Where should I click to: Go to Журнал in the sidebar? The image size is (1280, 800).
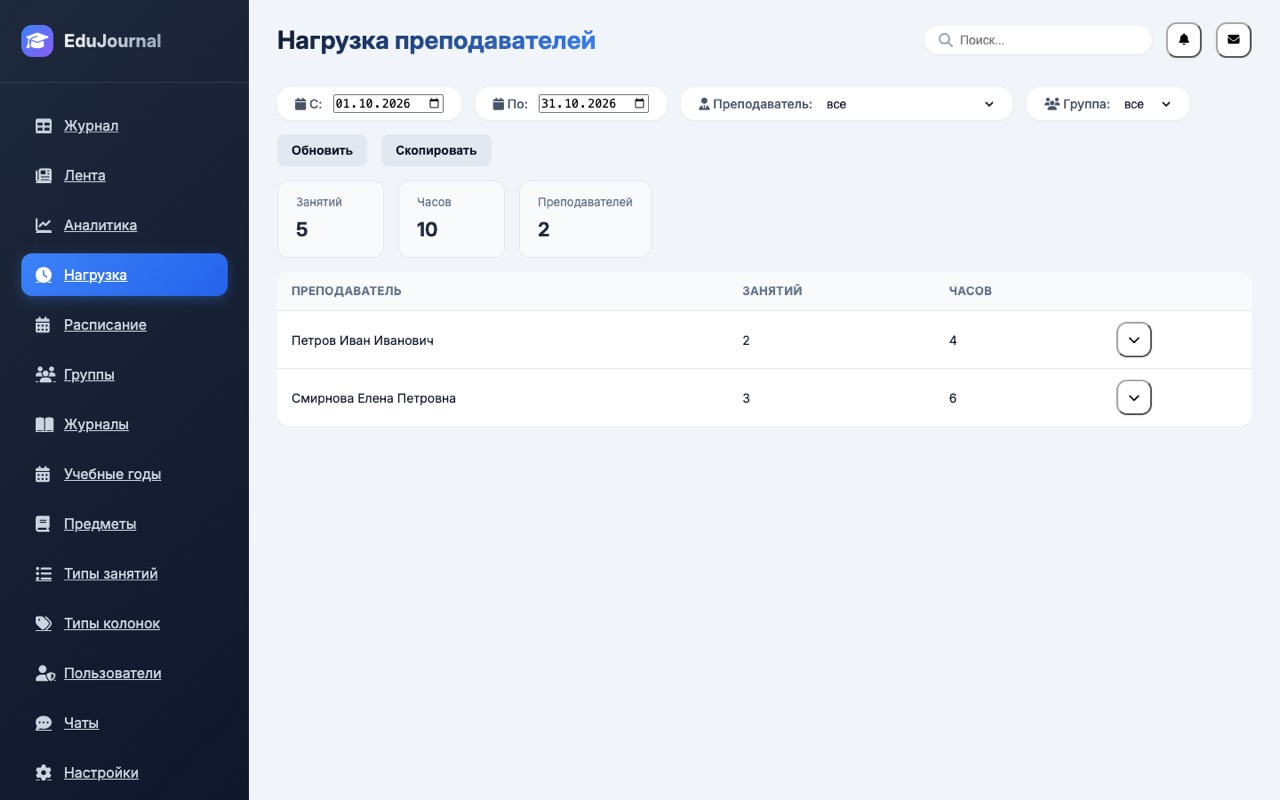pyautogui.click(x=124, y=126)
